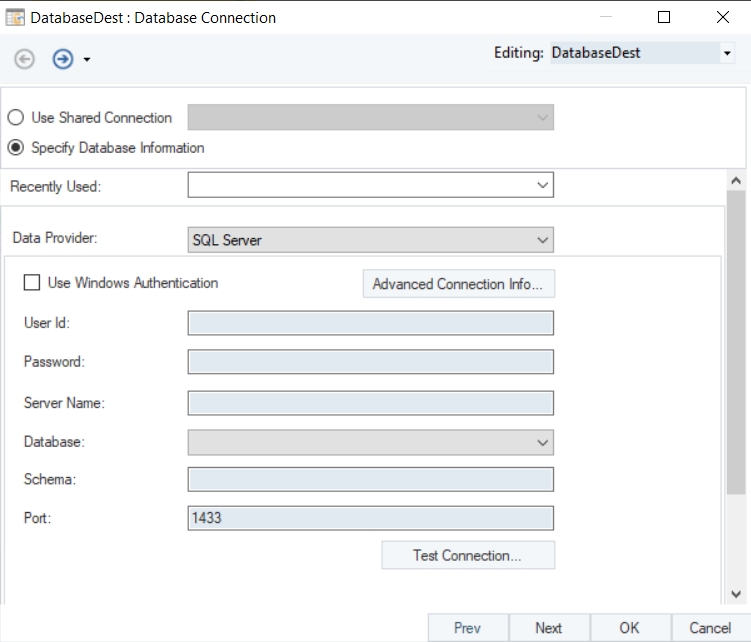Click into the User Id field
This screenshot has width=751, height=642.
click(x=370, y=322)
